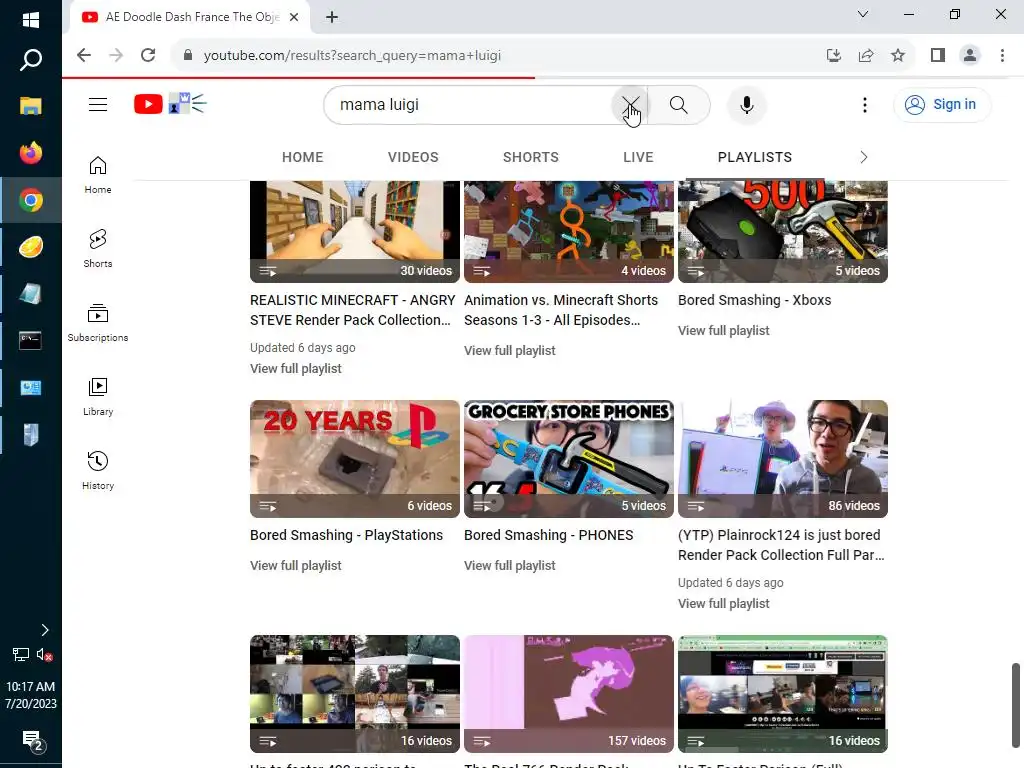Click Bored Smashing - PHONES title
The width and height of the screenshot is (1024, 768).
(x=549, y=535)
